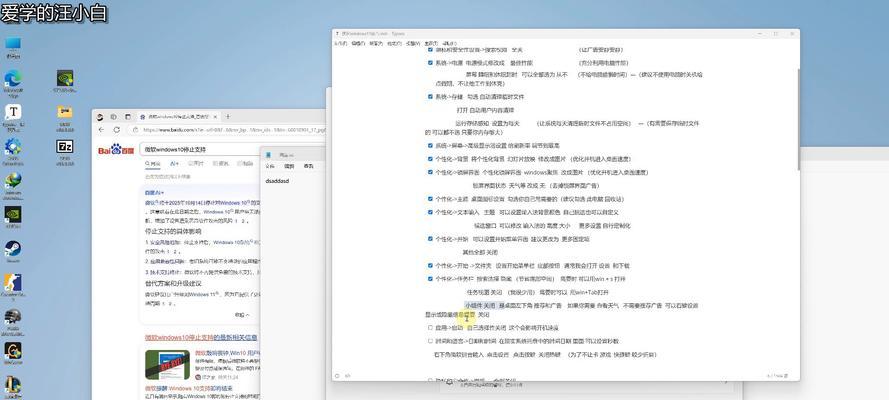Click the line 任务视图 关闭 in Typora
The width and height of the screenshot is (889, 400).
[x=485, y=292]
